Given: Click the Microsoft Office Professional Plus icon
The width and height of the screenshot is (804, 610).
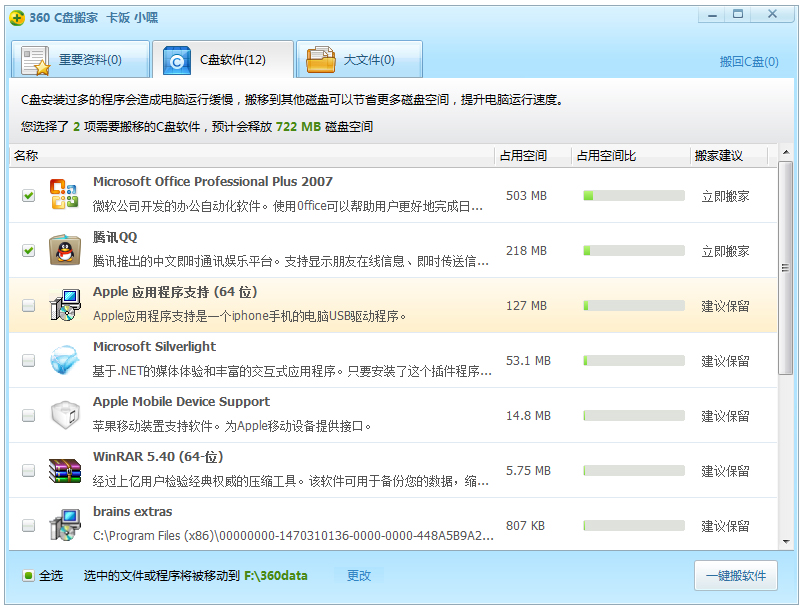Looking at the screenshot, I should [64, 195].
